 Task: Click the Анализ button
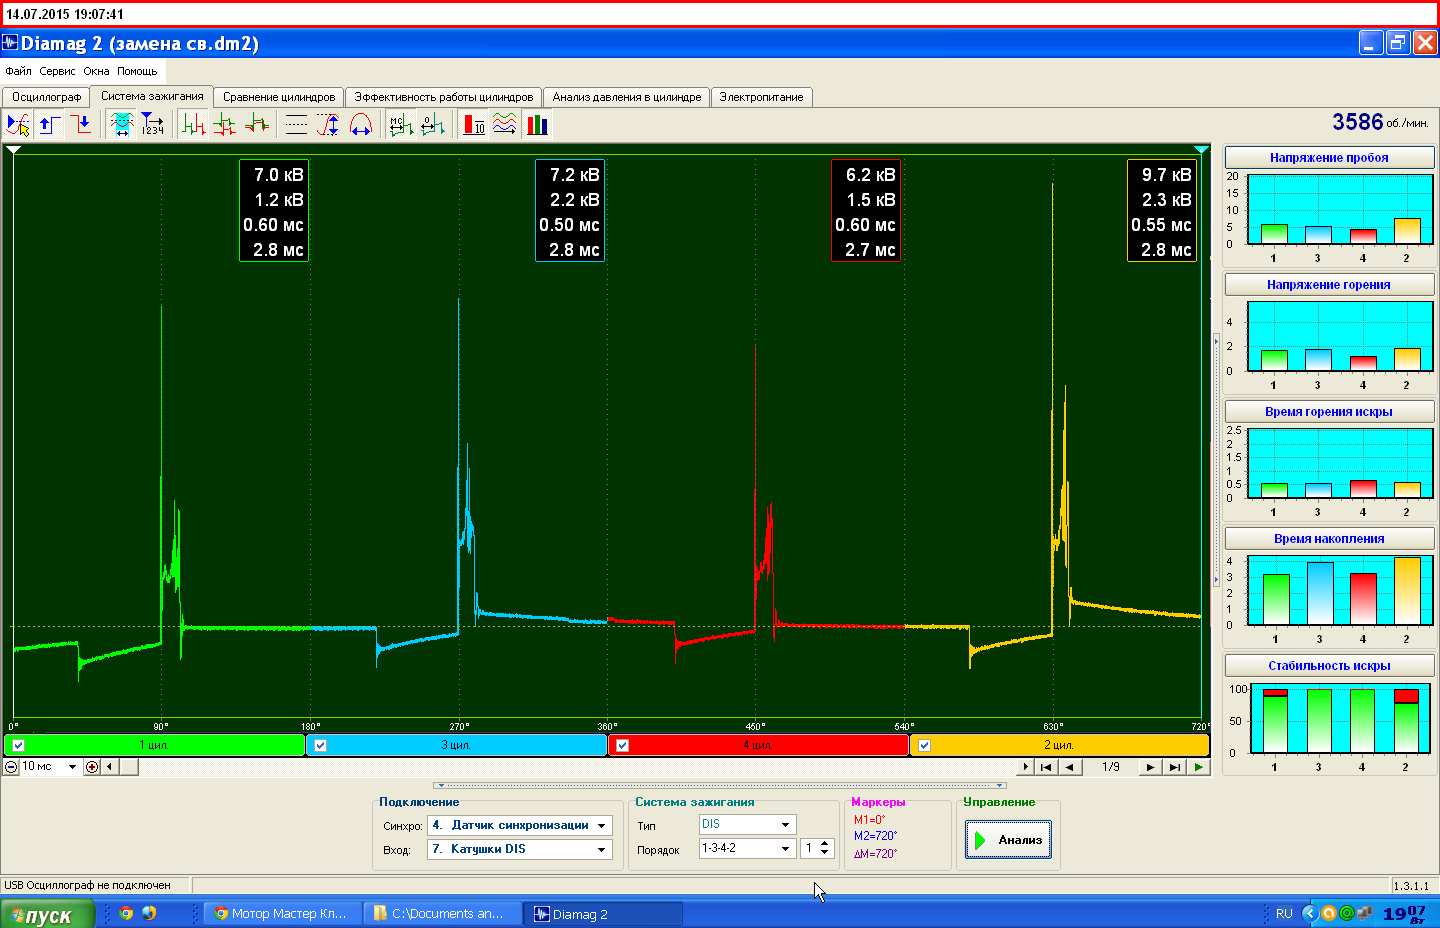[1008, 840]
